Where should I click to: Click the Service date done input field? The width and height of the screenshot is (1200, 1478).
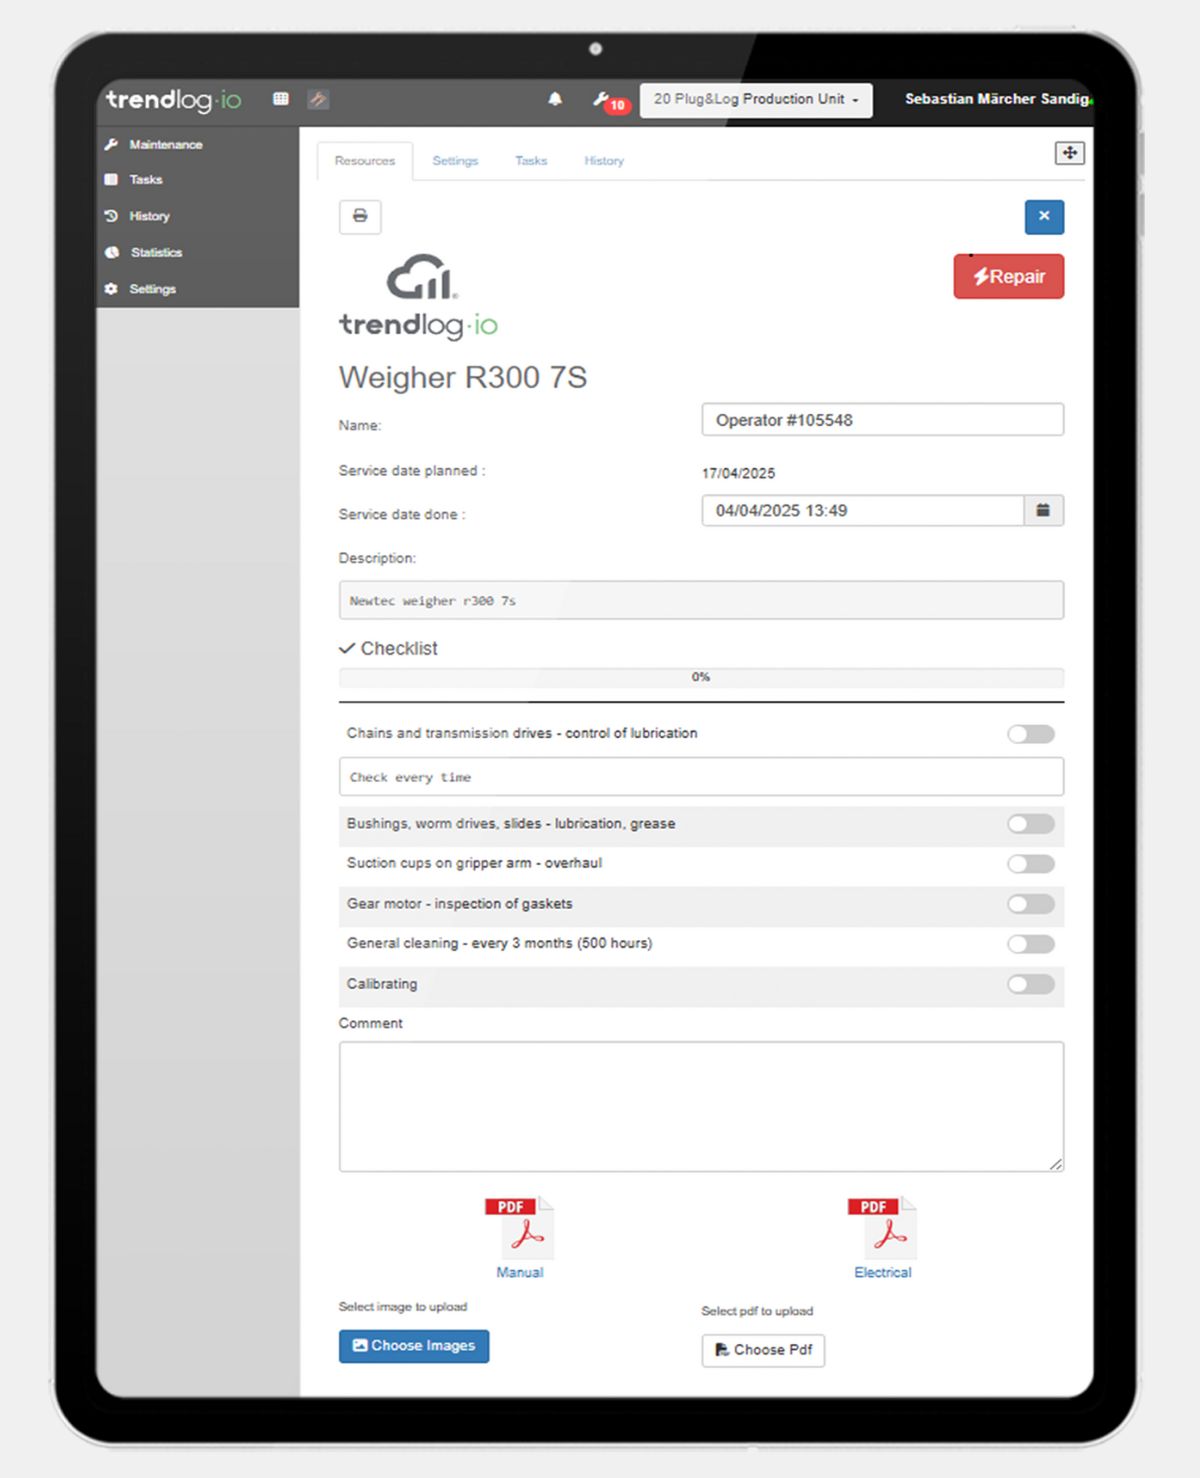(863, 510)
